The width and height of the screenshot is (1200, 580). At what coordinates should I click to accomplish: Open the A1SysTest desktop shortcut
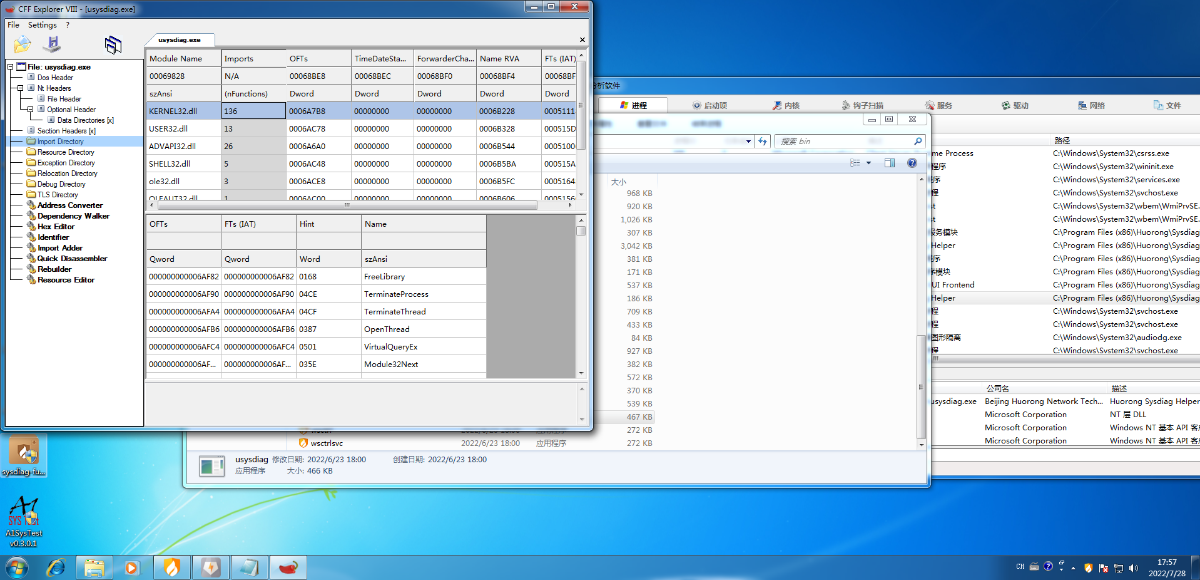coord(22,523)
